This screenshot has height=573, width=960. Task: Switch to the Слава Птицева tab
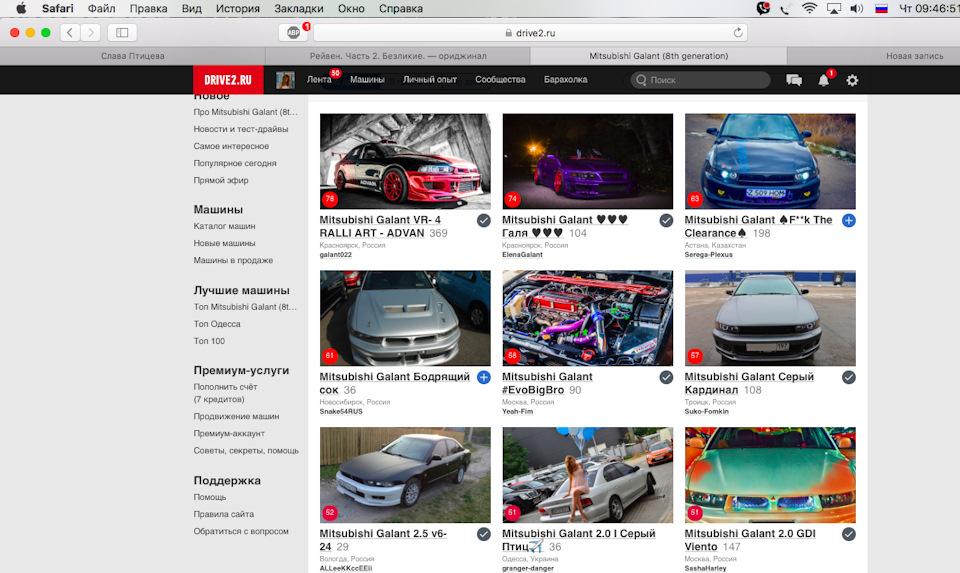[132, 56]
